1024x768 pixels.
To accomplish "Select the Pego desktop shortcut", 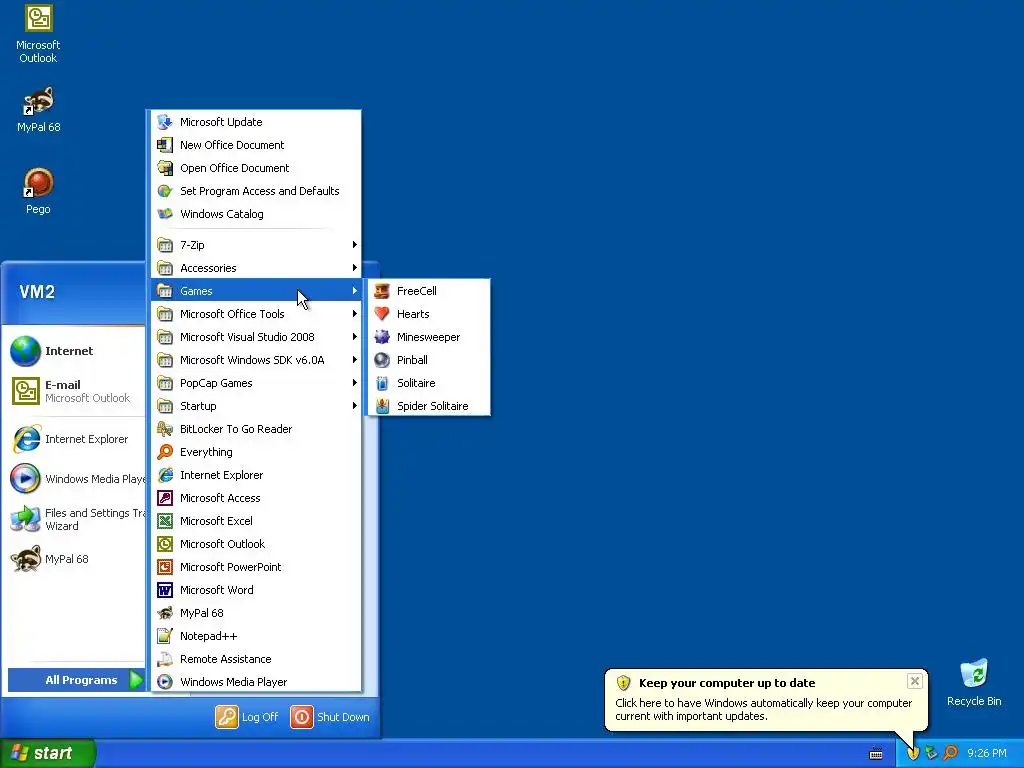I will tap(38, 191).
